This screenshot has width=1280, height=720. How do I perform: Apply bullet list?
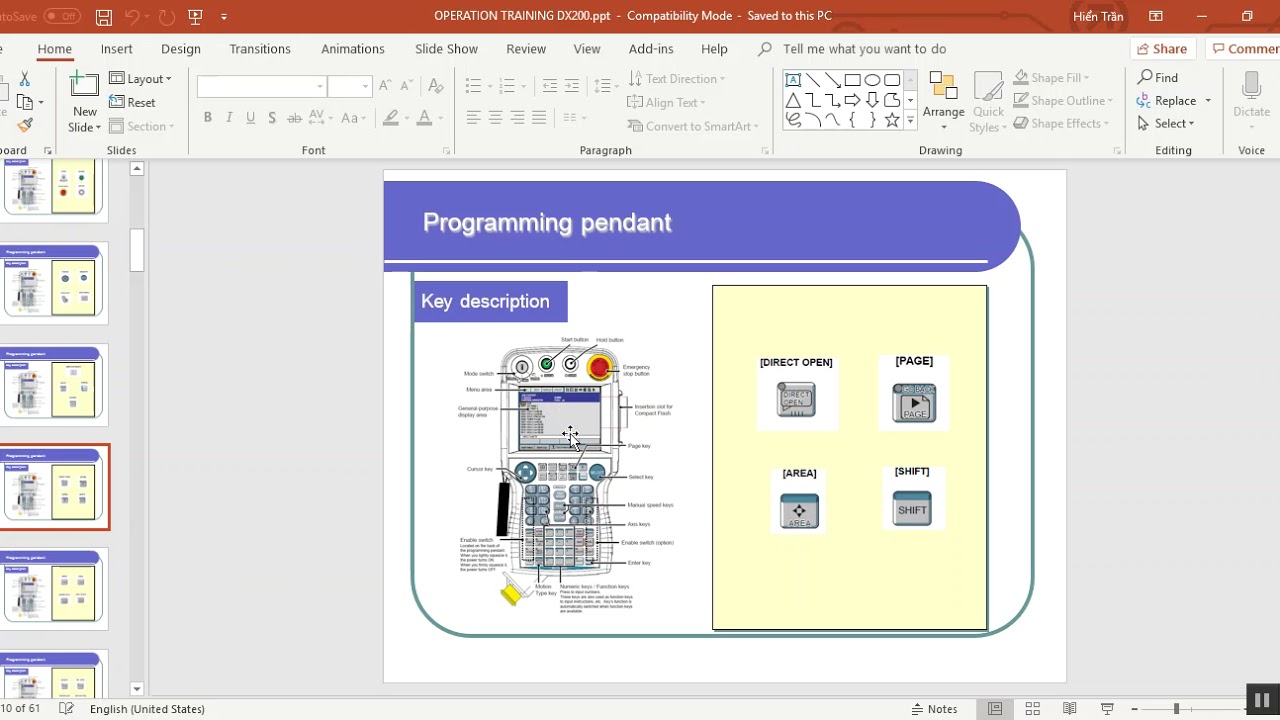[x=473, y=86]
